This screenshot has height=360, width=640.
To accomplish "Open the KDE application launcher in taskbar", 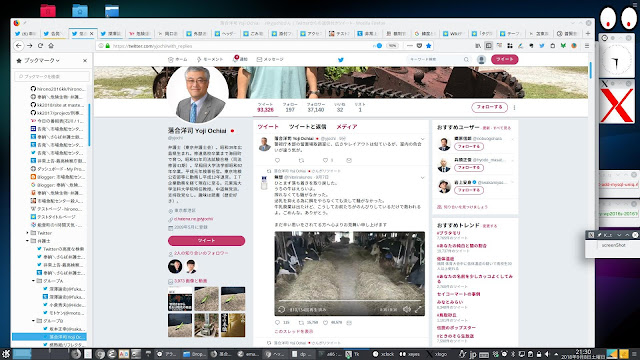I will pos(5,353).
